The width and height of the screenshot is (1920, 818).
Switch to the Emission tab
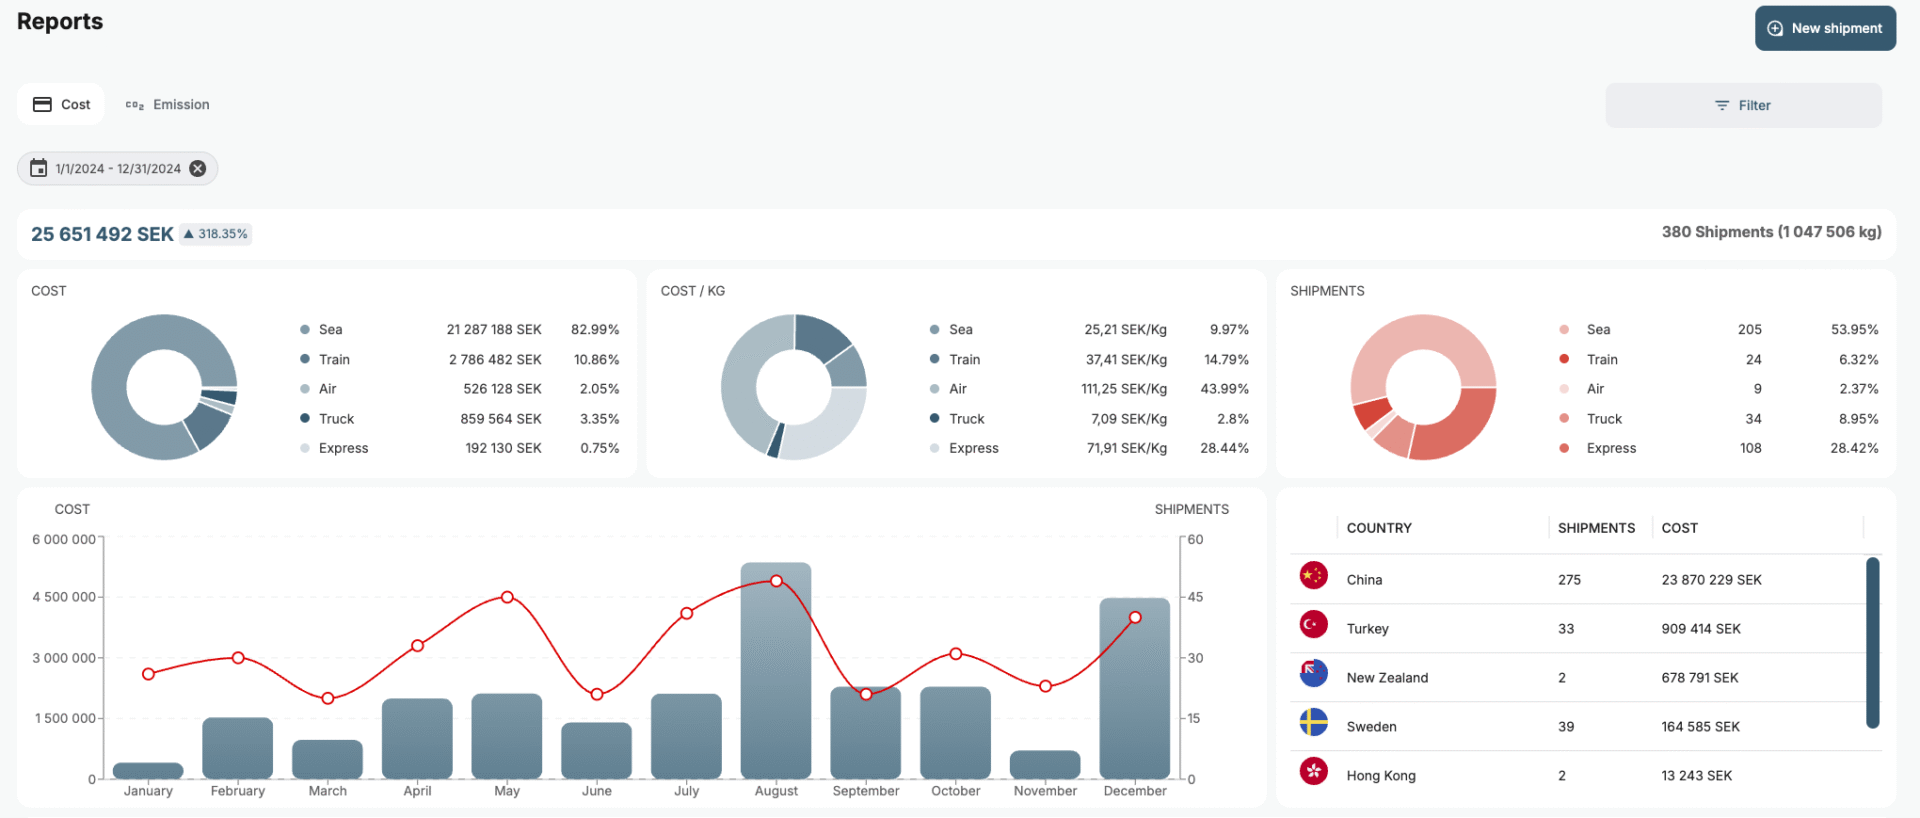coord(167,104)
